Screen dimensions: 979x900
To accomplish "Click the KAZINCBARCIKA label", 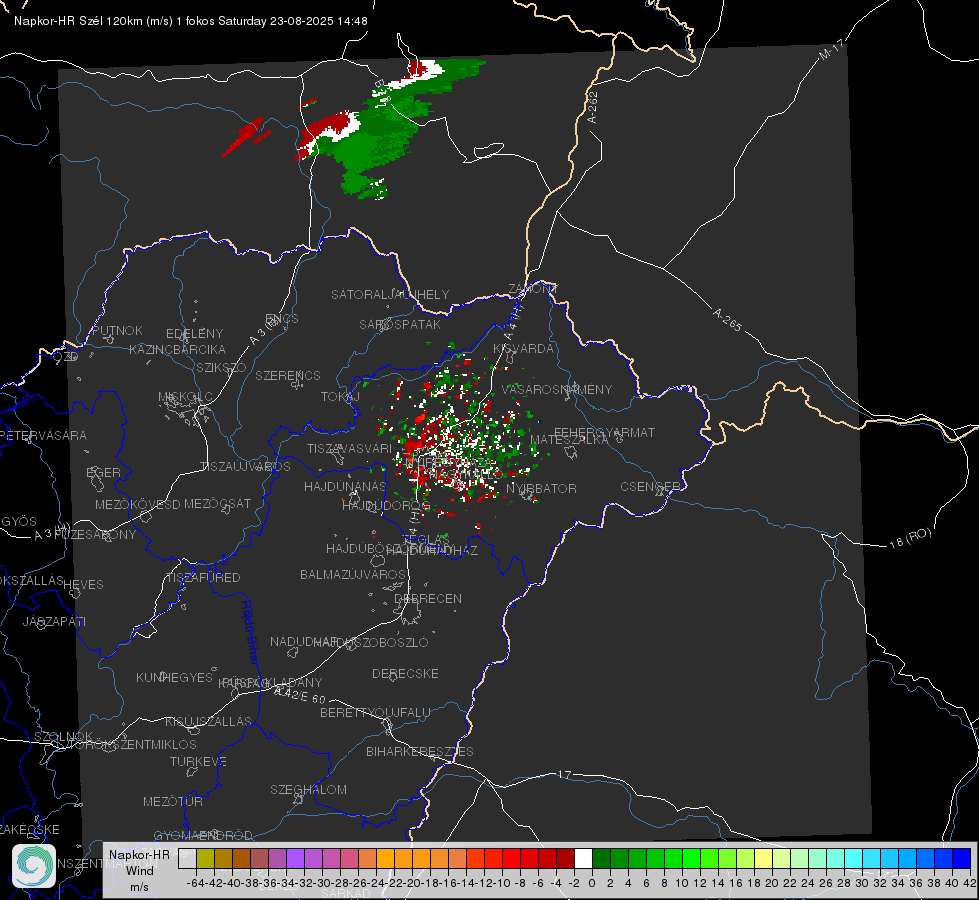I will coord(177,350).
